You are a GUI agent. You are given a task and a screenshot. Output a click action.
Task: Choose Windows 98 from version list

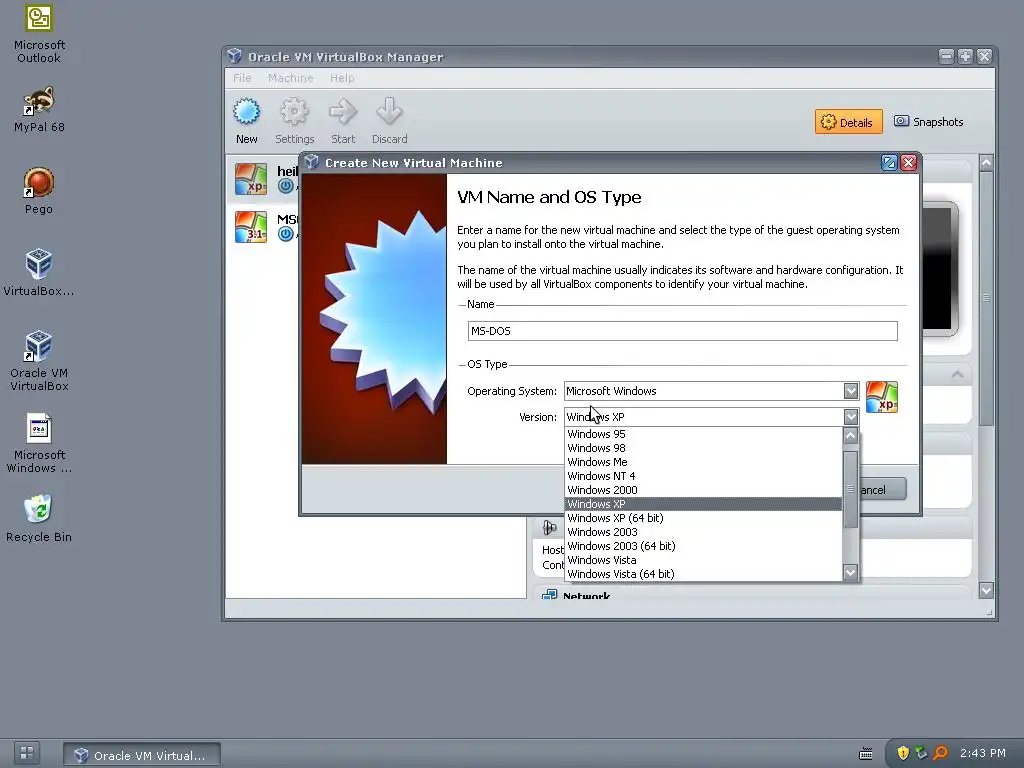pyautogui.click(x=703, y=448)
